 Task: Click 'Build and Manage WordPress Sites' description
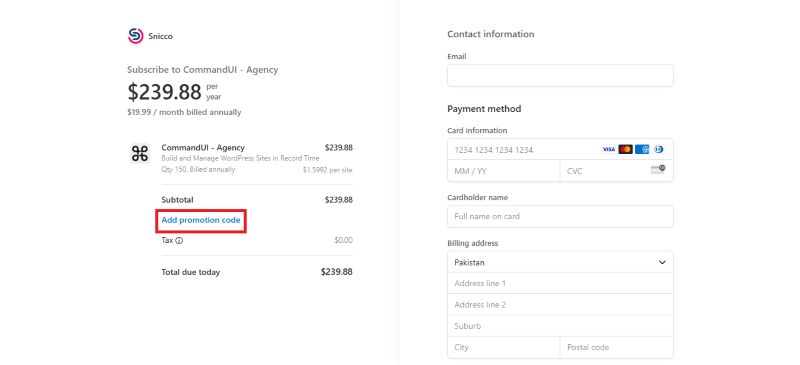[240, 159]
